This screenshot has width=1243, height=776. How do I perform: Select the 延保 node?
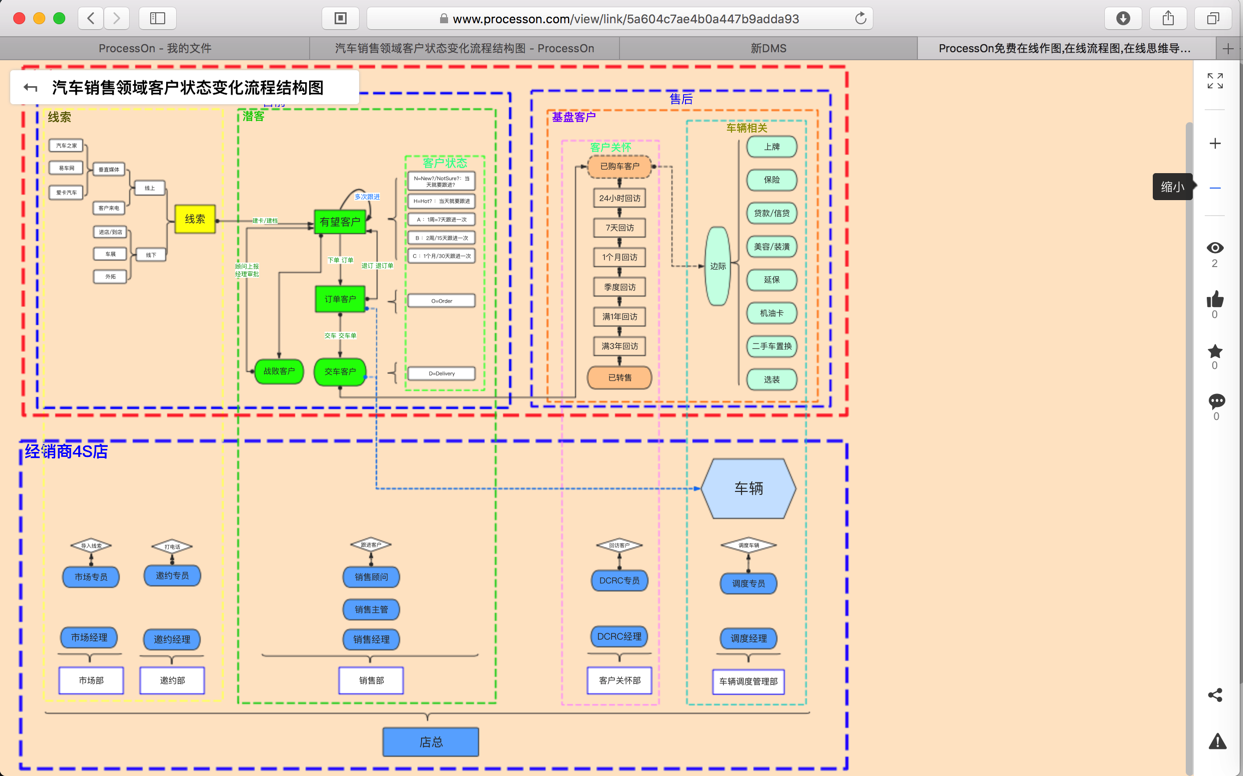(x=772, y=280)
